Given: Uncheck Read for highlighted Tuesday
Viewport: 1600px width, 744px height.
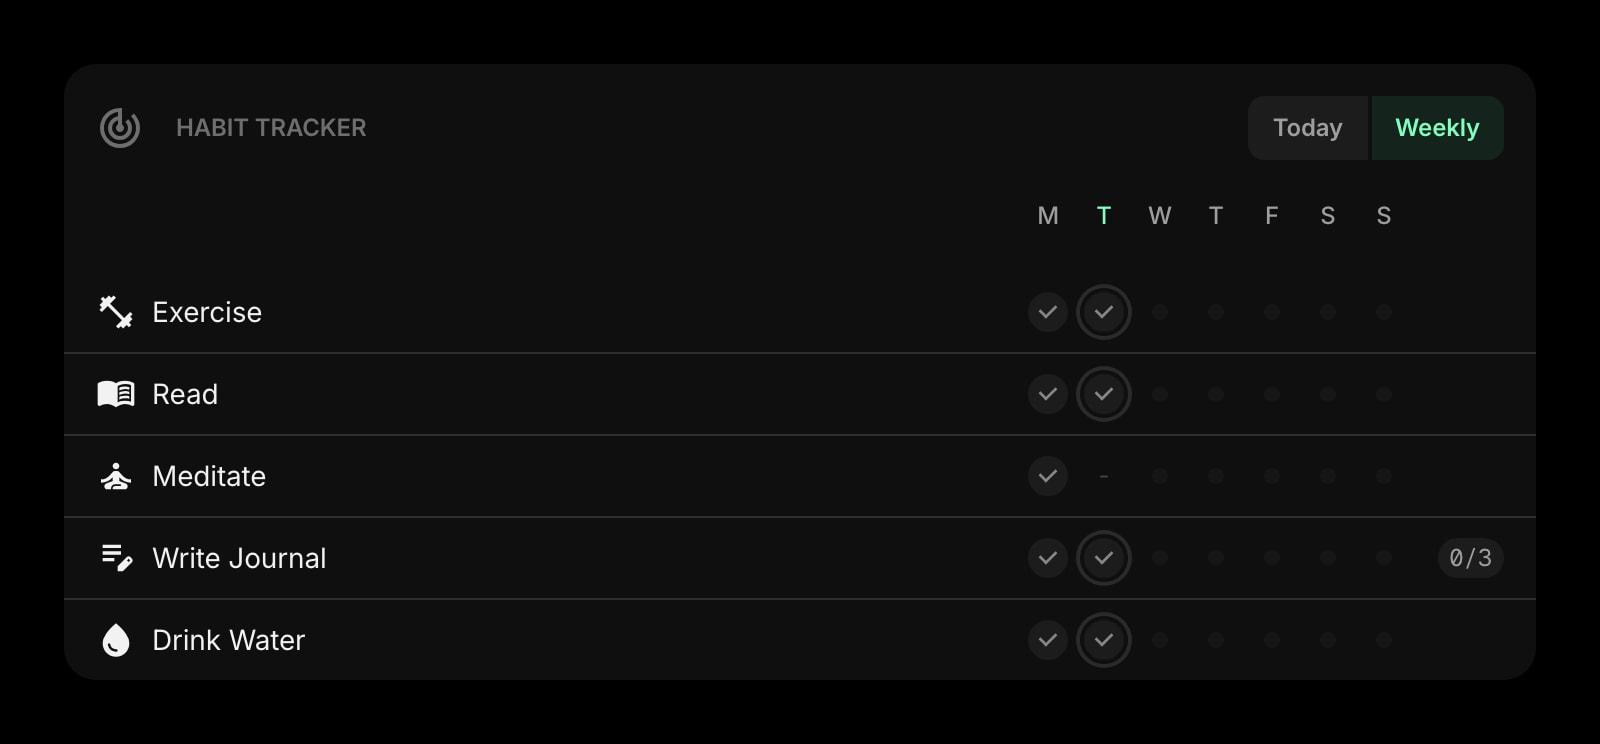Looking at the screenshot, I should (1104, 394).
